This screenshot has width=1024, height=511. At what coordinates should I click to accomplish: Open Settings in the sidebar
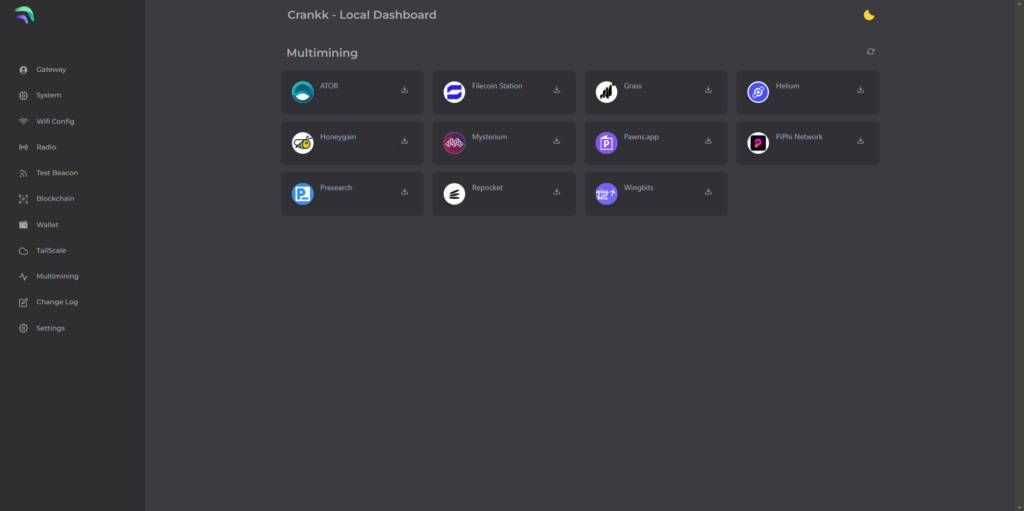(51, 328)
